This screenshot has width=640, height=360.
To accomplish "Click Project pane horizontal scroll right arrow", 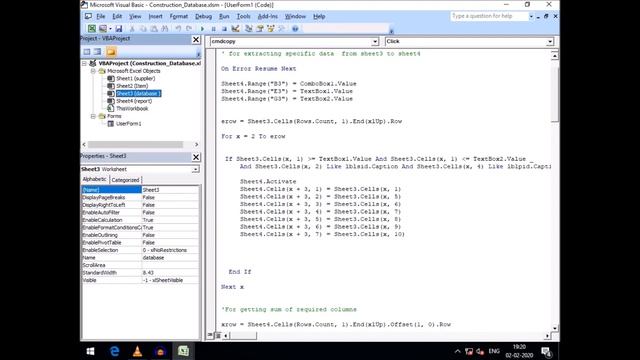I will point(196,144).
